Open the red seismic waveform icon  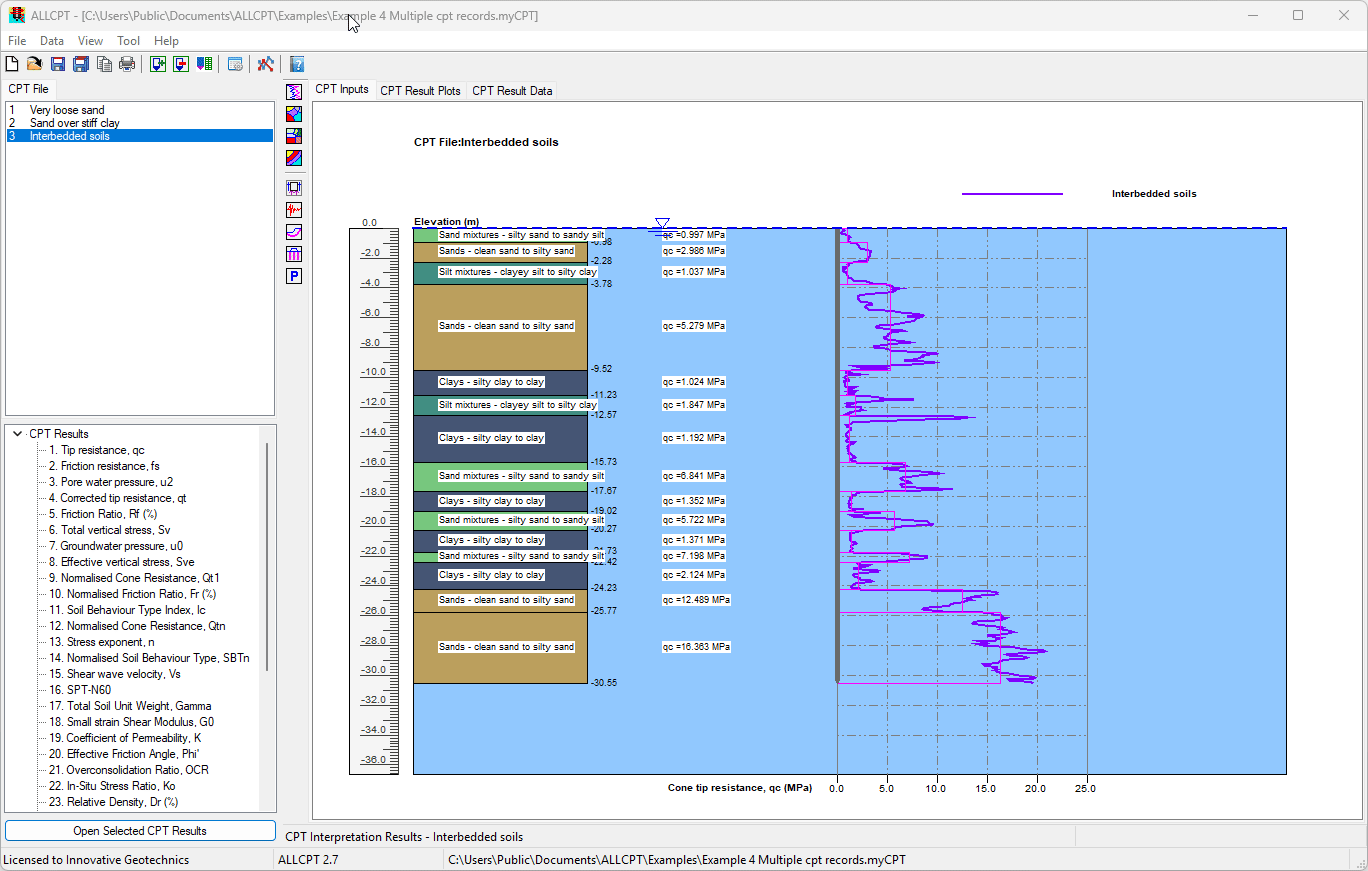(294, 210)
